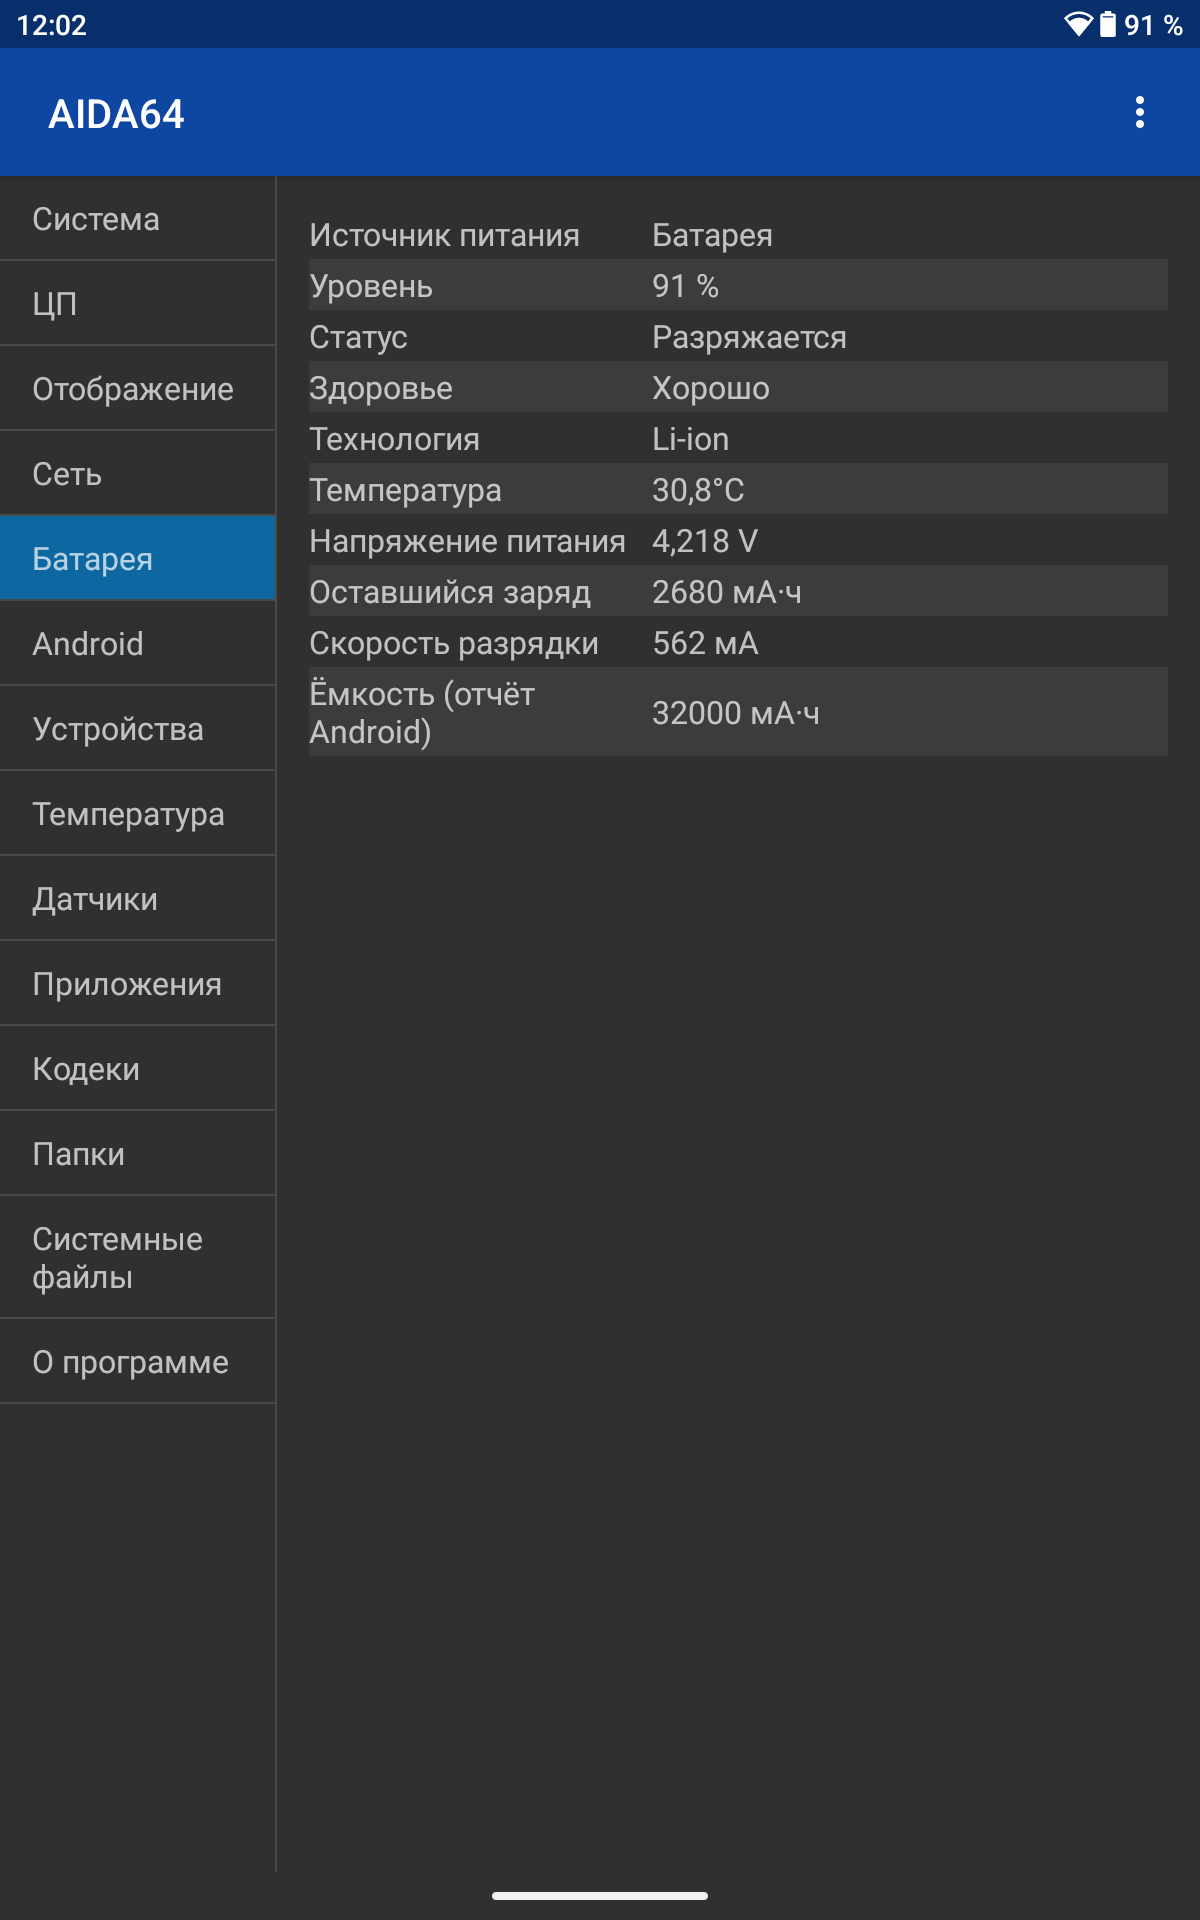This screenshot has height=1920, width=1200.
Task: Select the Батарея section
Action: pyautogui.click(x=138, y=559)
